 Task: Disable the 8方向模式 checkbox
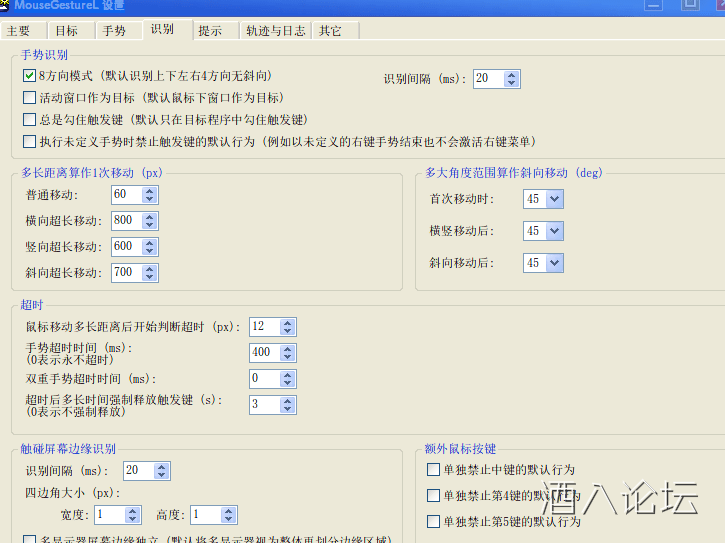(30, 76)
